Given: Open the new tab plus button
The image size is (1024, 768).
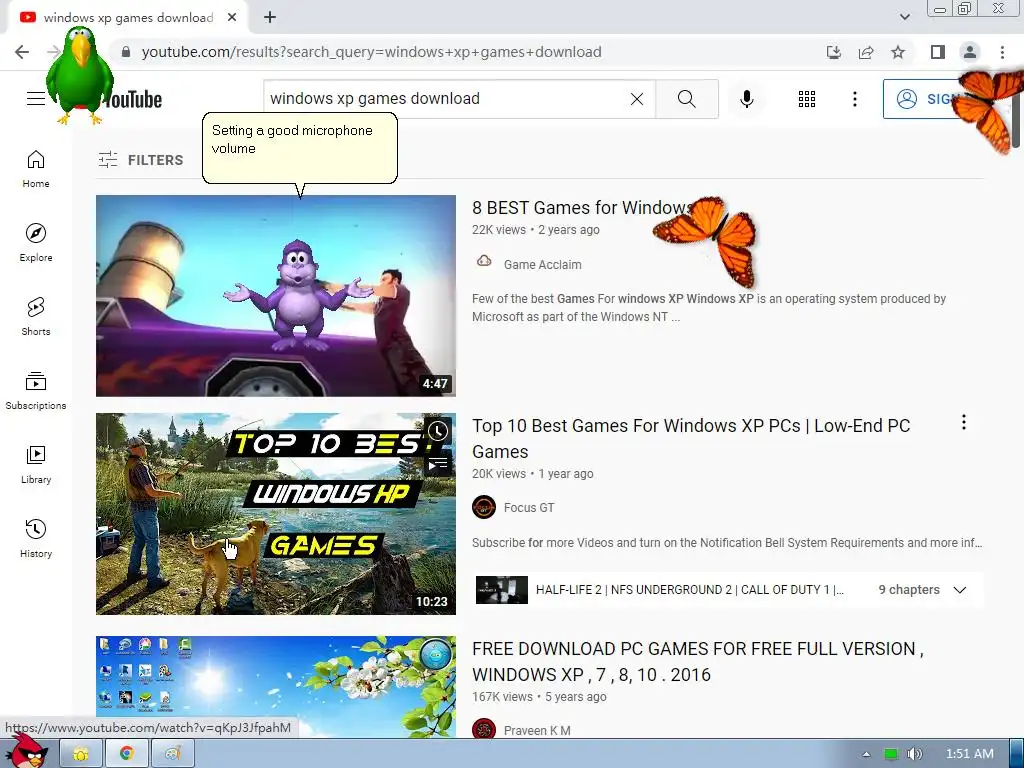Looking at the screenshot, I should click(270, 18).
